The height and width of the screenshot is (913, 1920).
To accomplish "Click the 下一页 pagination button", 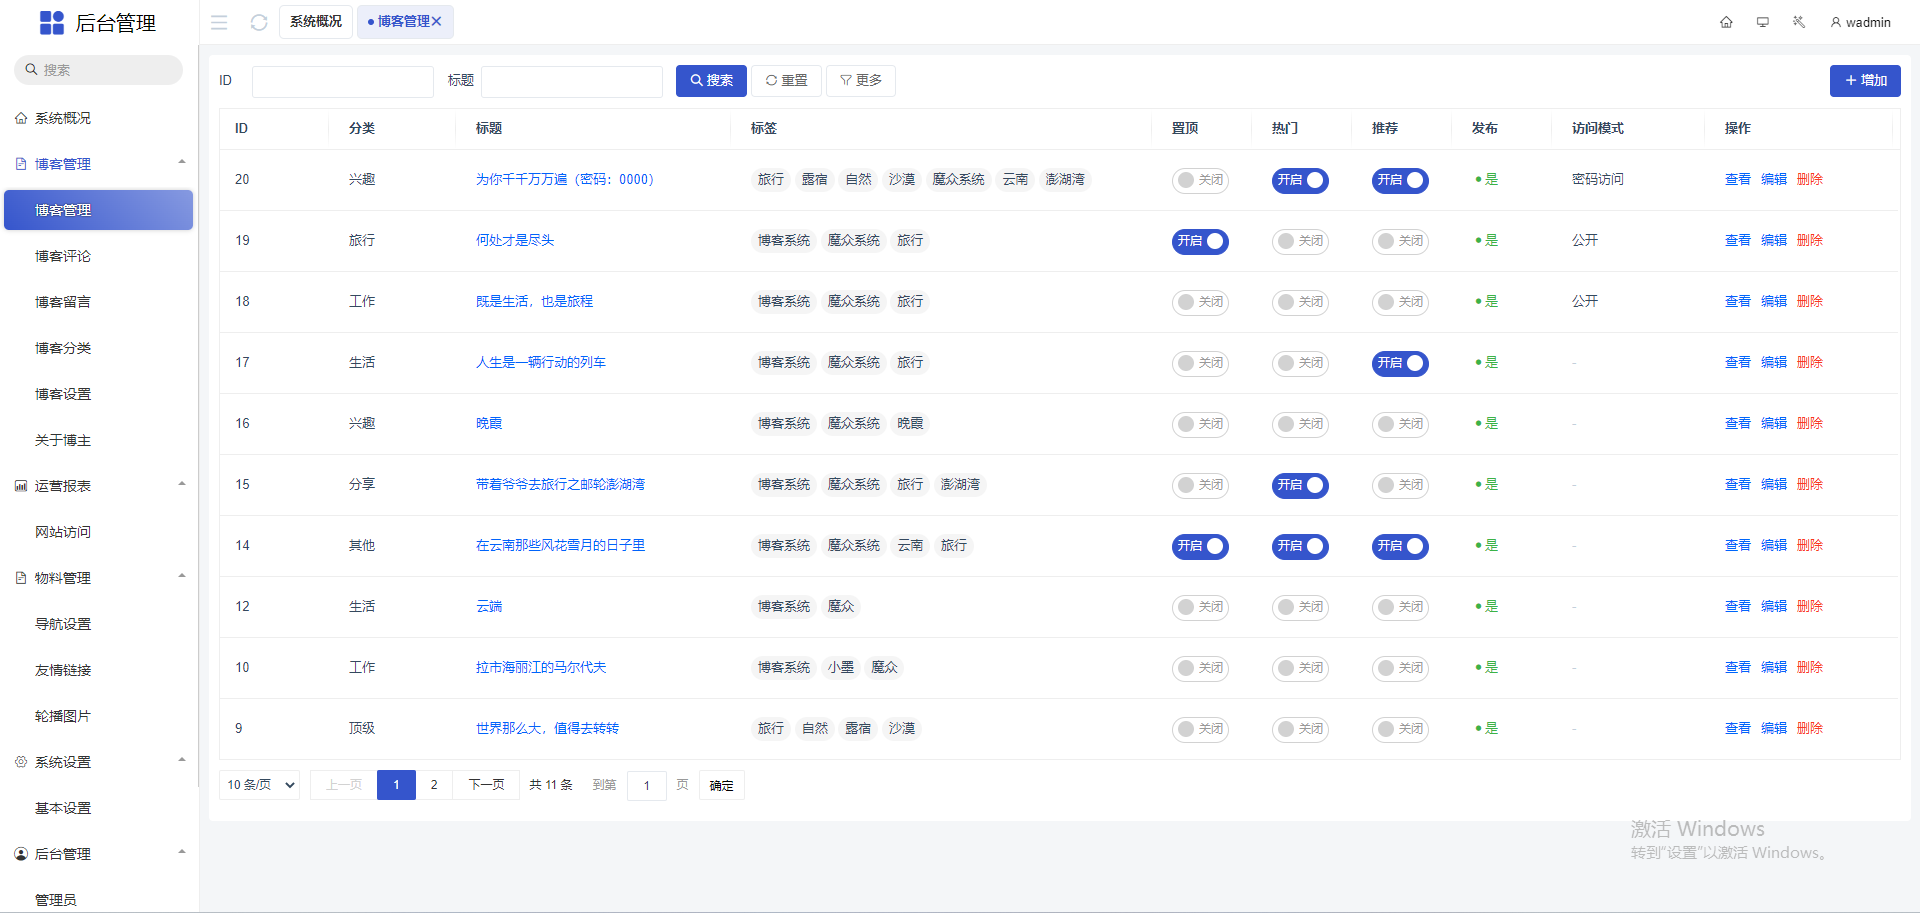I will [487, 785].
